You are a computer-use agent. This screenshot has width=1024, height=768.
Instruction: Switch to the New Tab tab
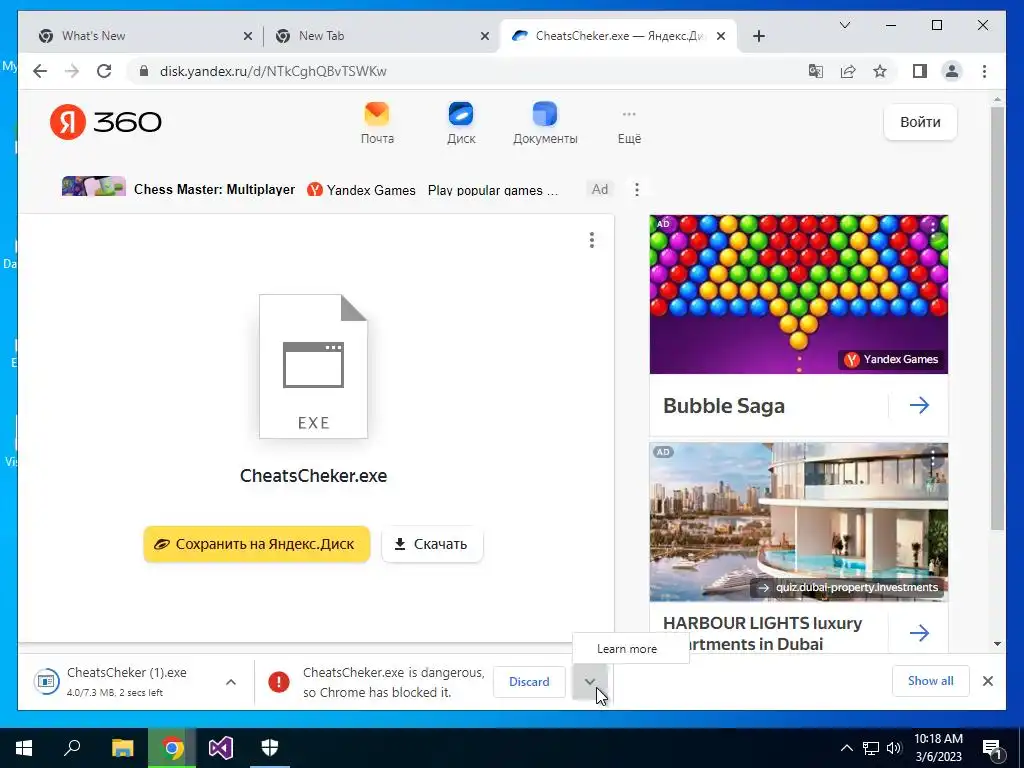click(x=381, y=36)
